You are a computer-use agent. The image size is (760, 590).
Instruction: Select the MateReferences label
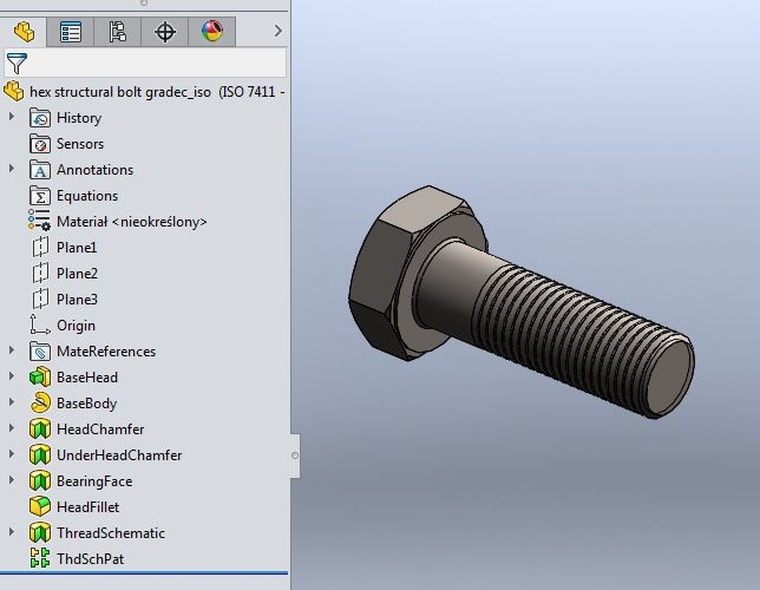point(106,351)
